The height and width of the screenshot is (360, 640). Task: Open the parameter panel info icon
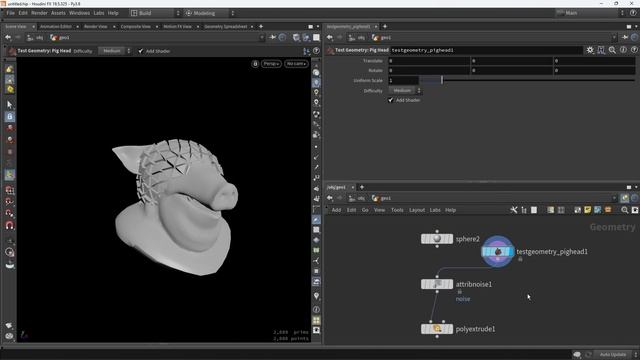click(623, 50)
